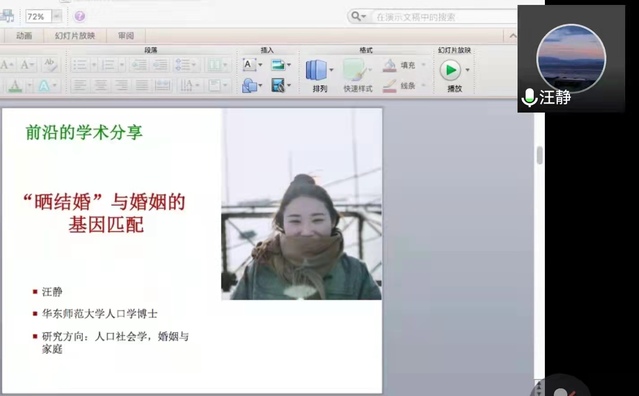Open the help question mark icon
This screenshot has width=639, height=396.
[79, 16]
